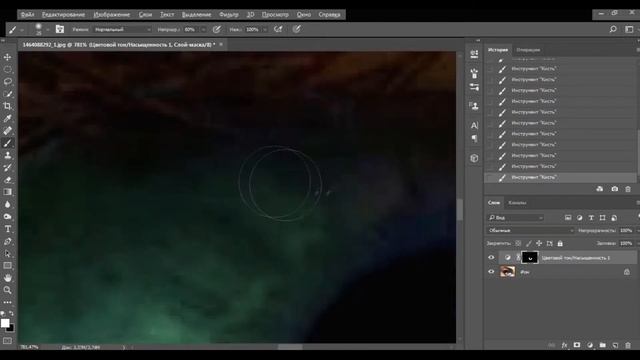640x360 pixels.
Task: Open the Файл menu
Action: coord(27,15)
